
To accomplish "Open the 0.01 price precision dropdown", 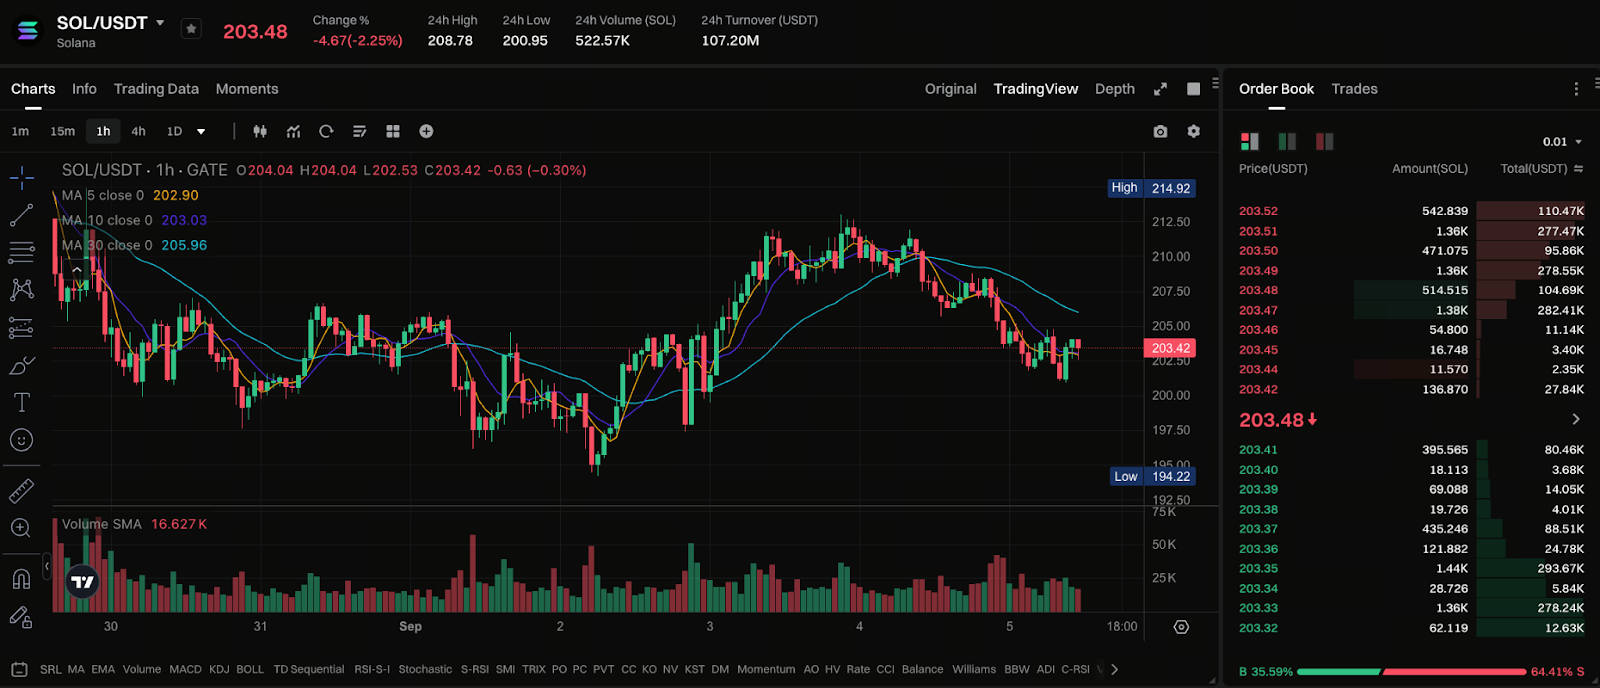I will 1562,142.
